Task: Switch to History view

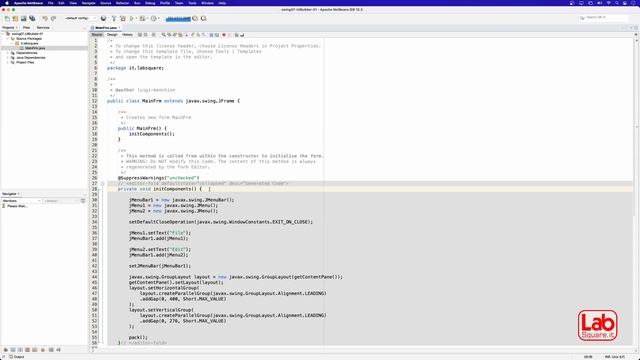Action: pos(127,35)
